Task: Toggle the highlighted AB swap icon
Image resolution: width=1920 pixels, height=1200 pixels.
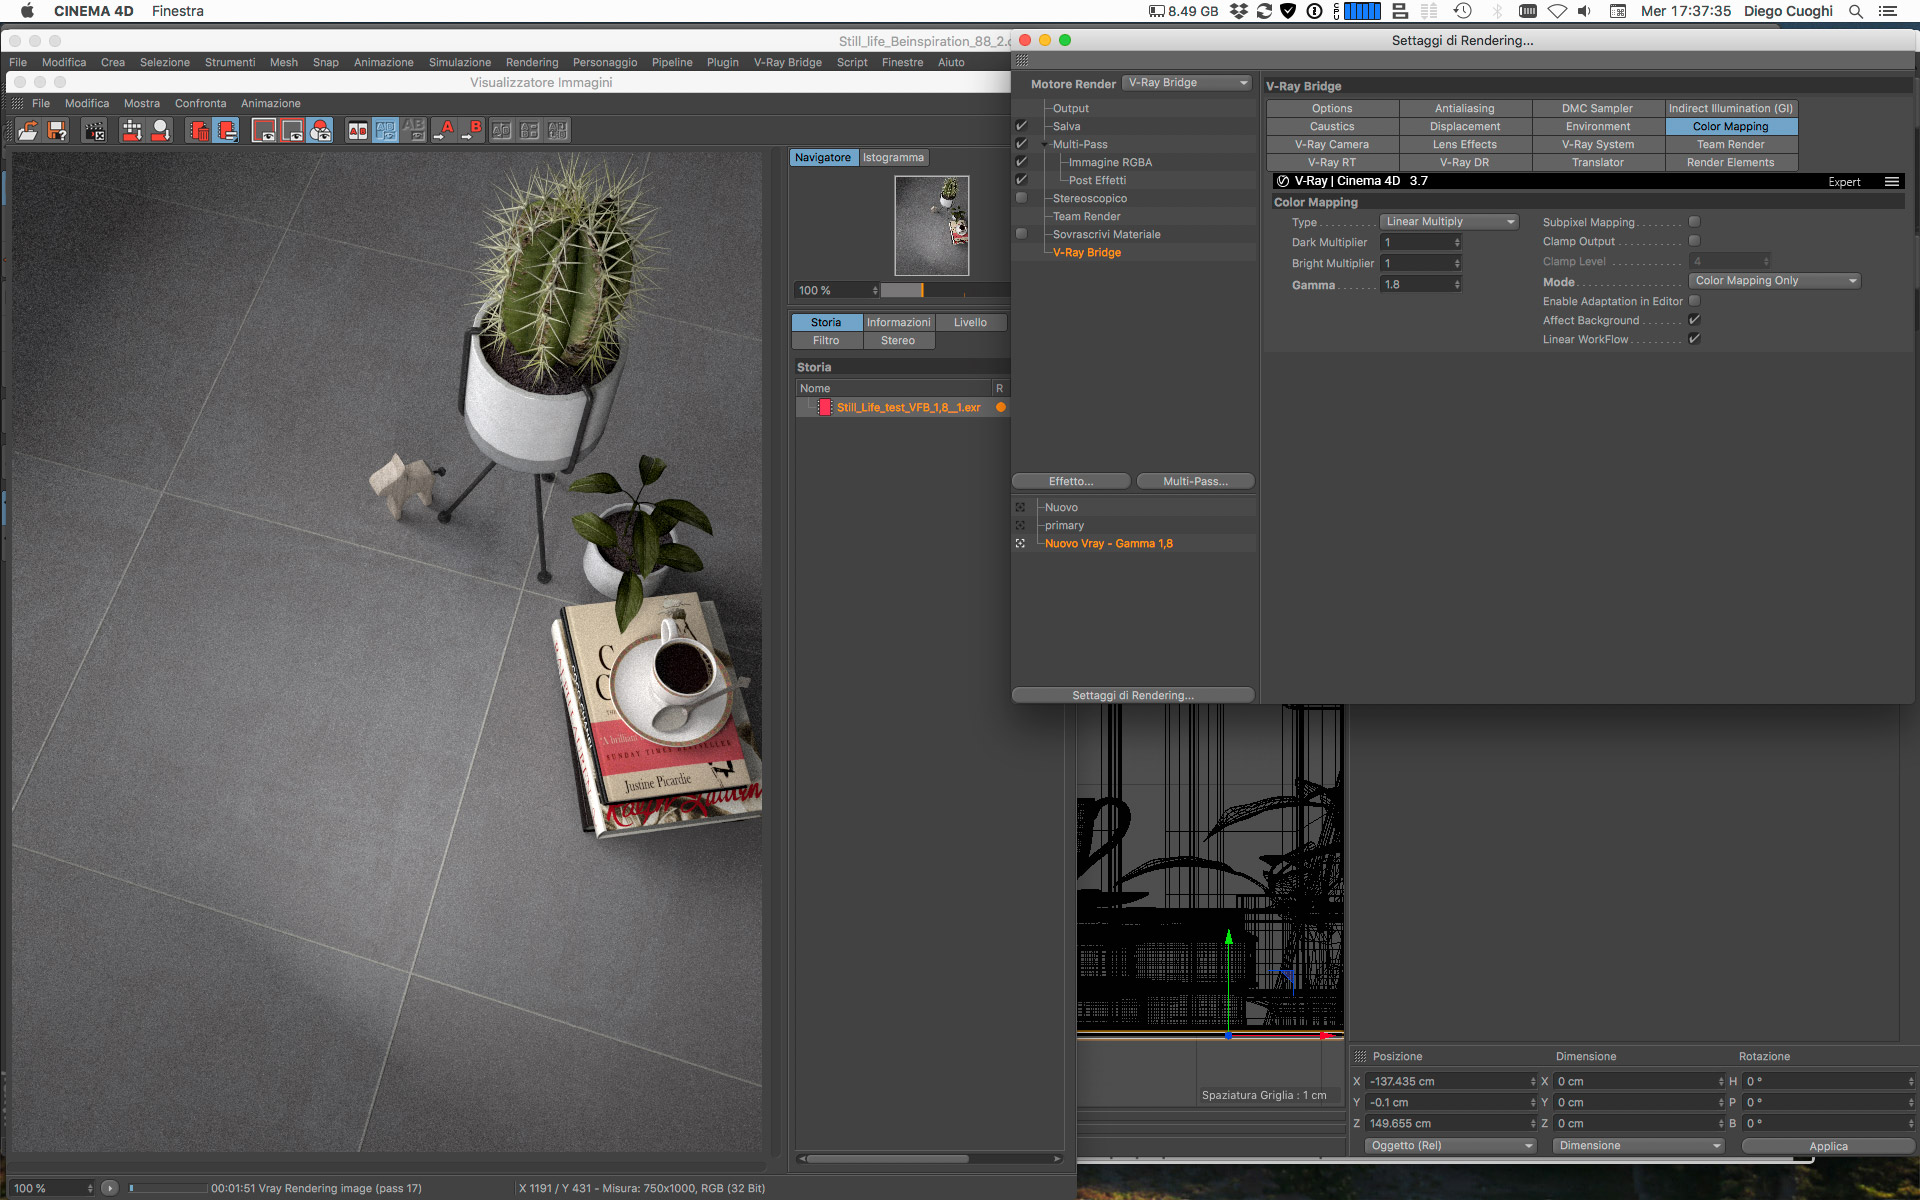Action: [x=385, y=130]
